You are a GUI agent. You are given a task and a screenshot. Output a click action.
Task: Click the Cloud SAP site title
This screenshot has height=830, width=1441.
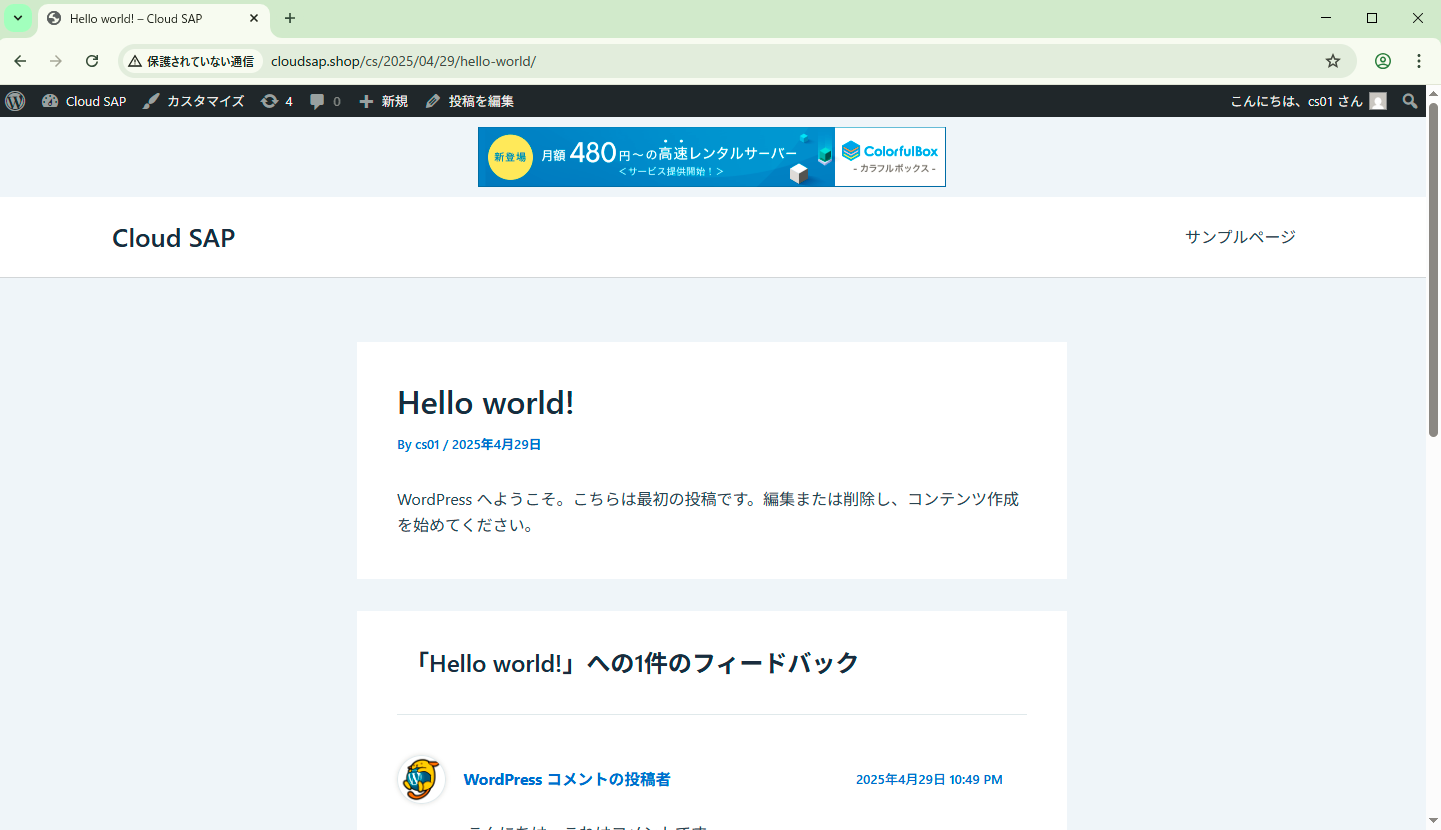point(174,238)
